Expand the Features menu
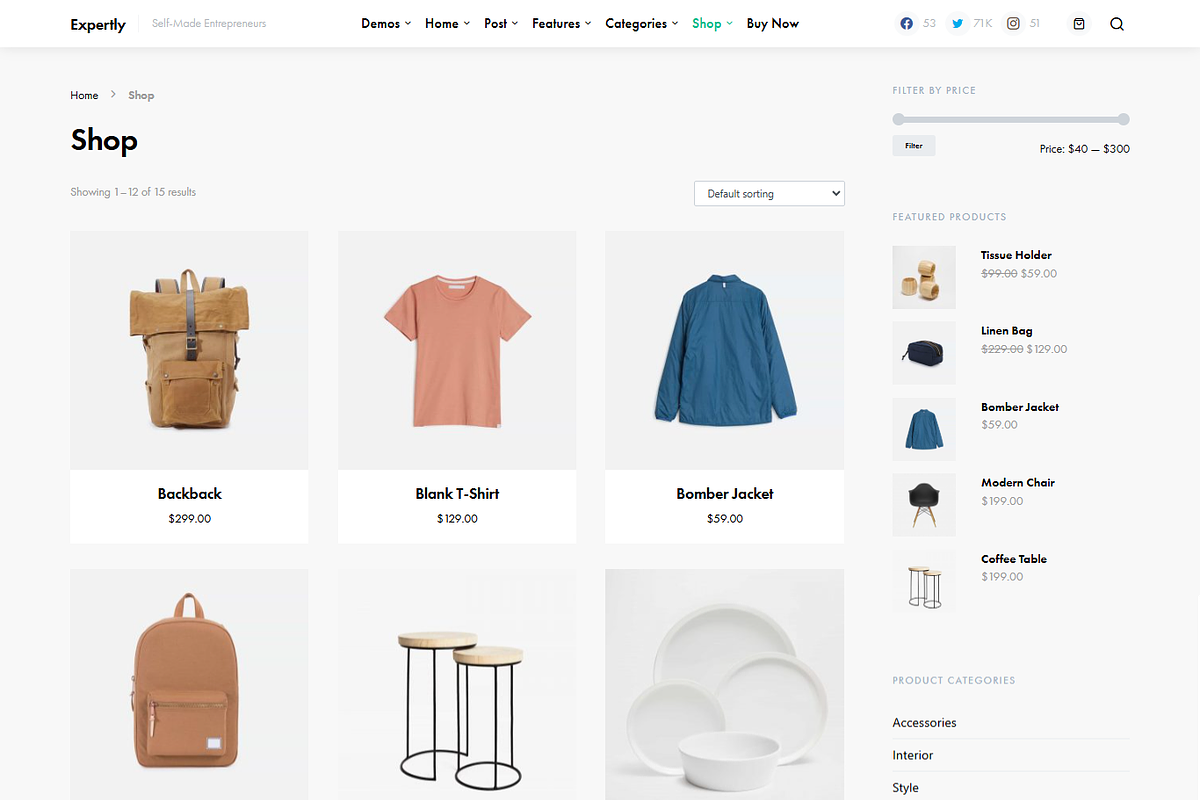The image size is (1200, 800). click(x=561, y=23)
